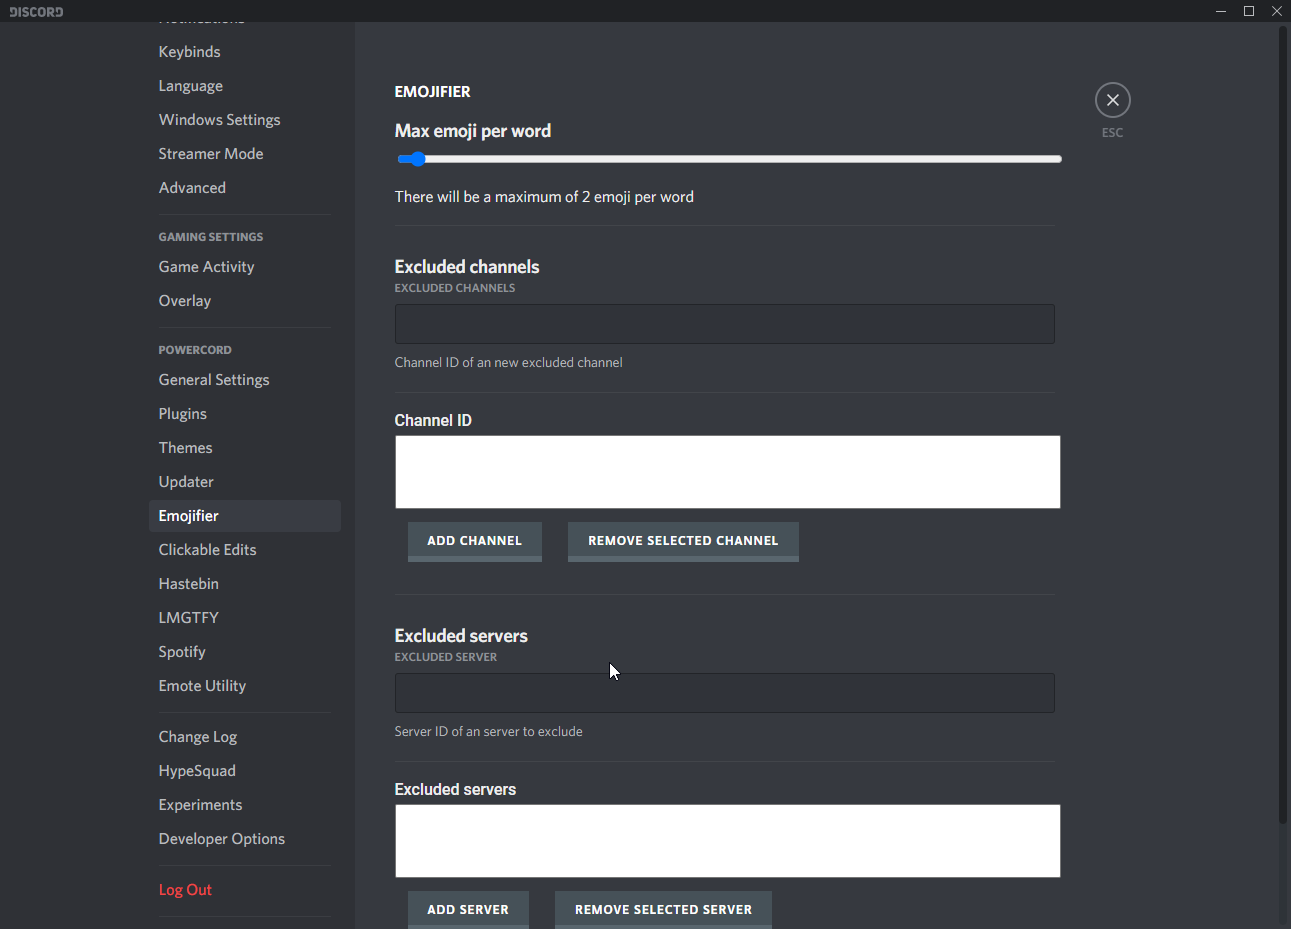Open Experiments section
The width and height of the screenshot is (1291, 929).
click(x=244, y=805)
